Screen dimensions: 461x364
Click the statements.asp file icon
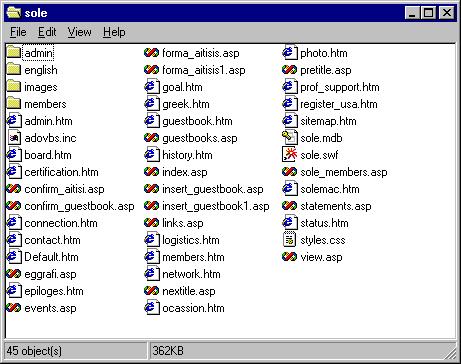pyautogui.click(x=290, y=206)
